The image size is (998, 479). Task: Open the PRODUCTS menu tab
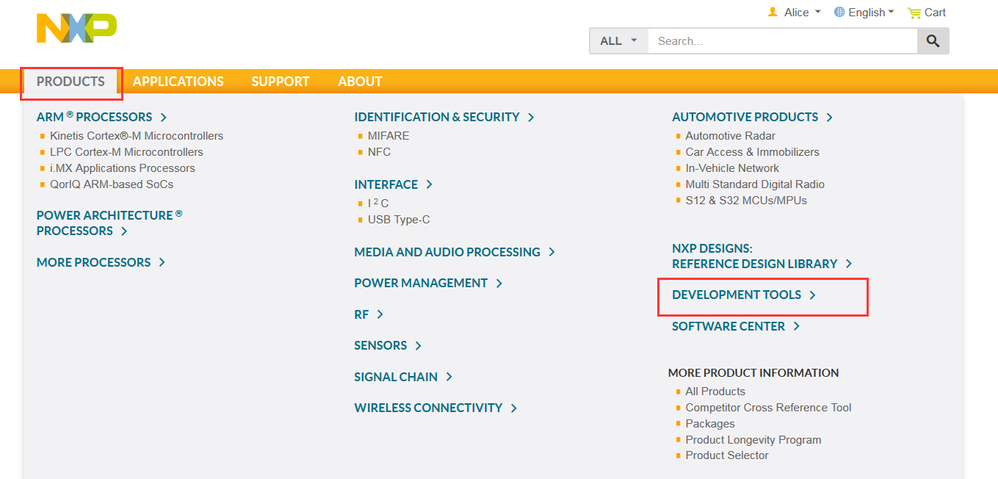pos(71,81)
